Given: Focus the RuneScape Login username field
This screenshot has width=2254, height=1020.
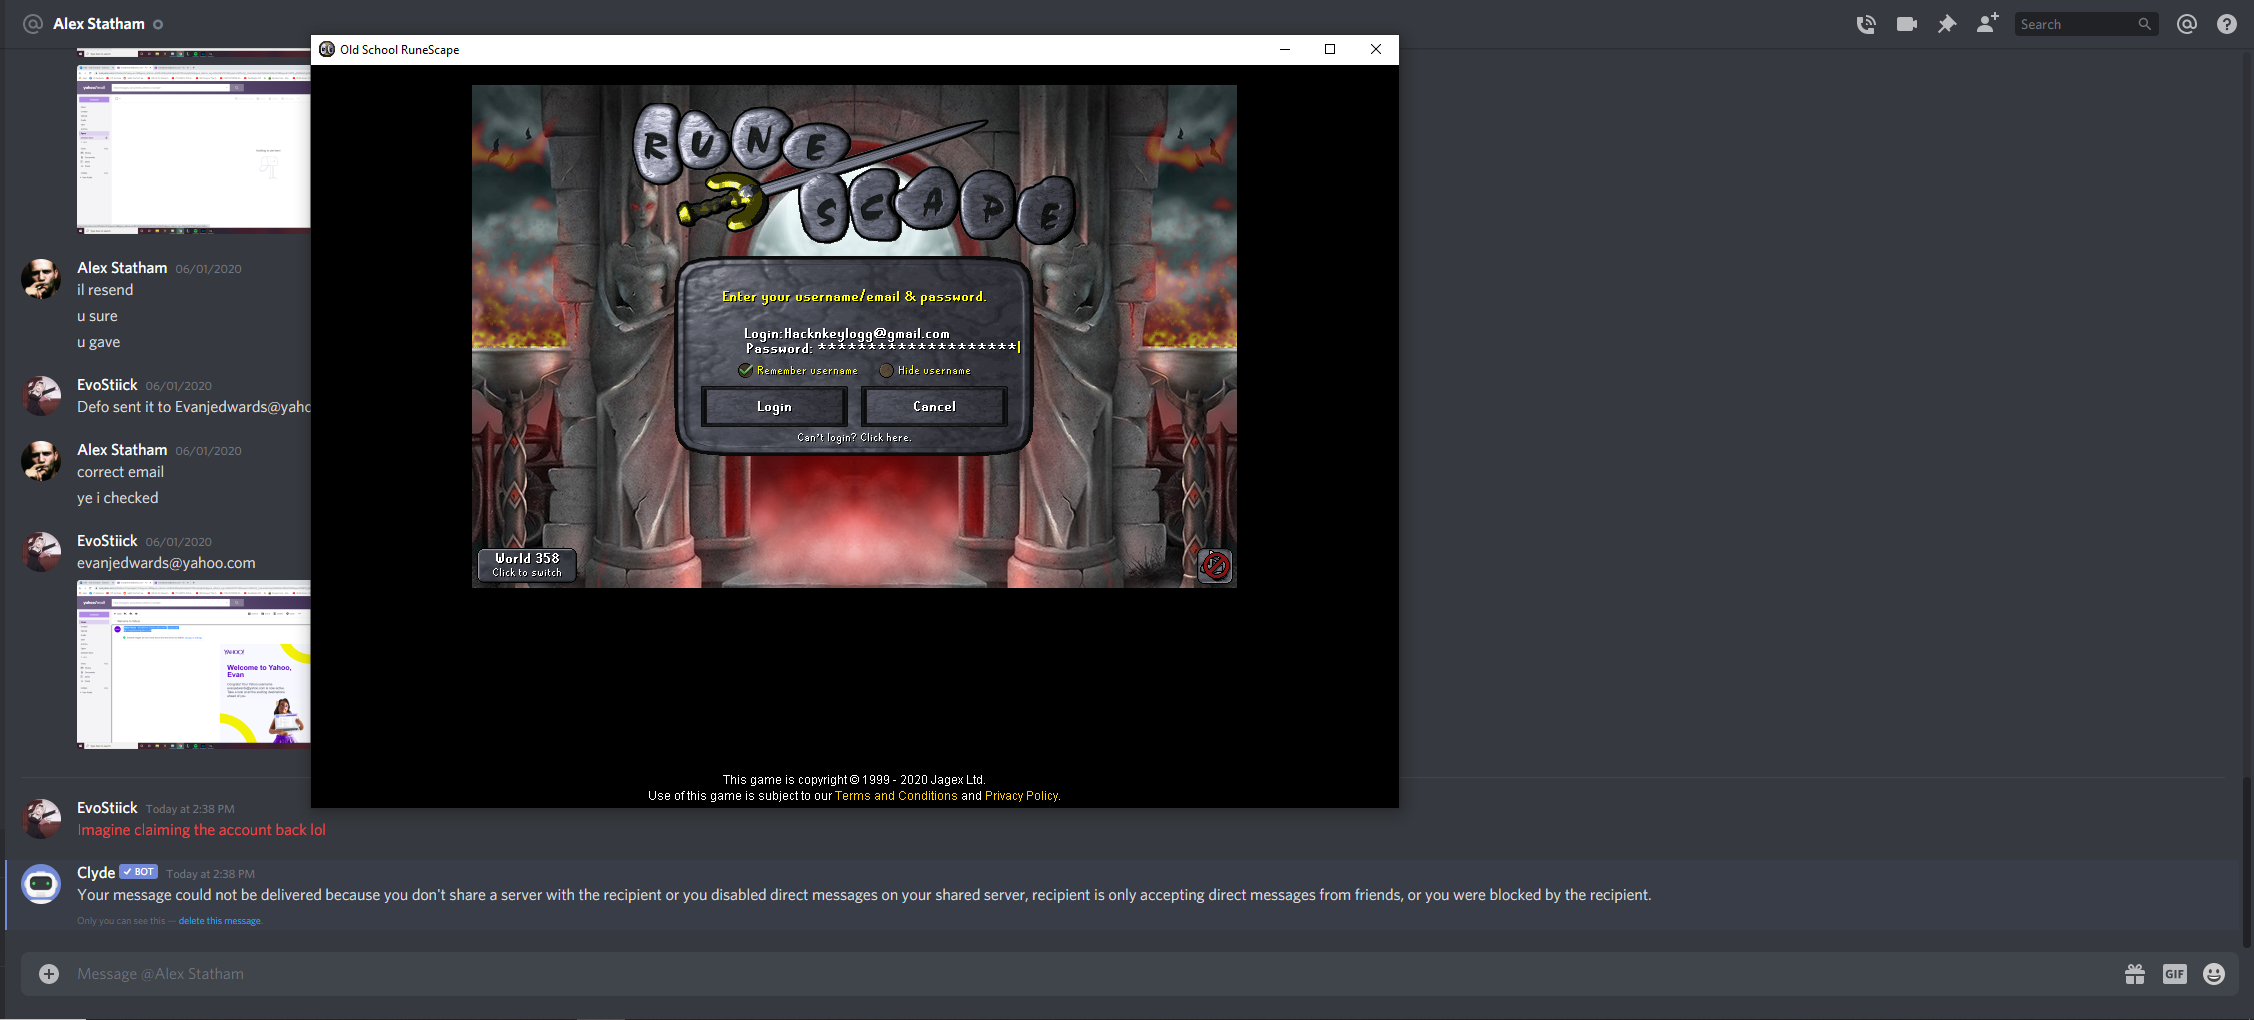Looking at the screenshot, I should click(x=847, y=333).
